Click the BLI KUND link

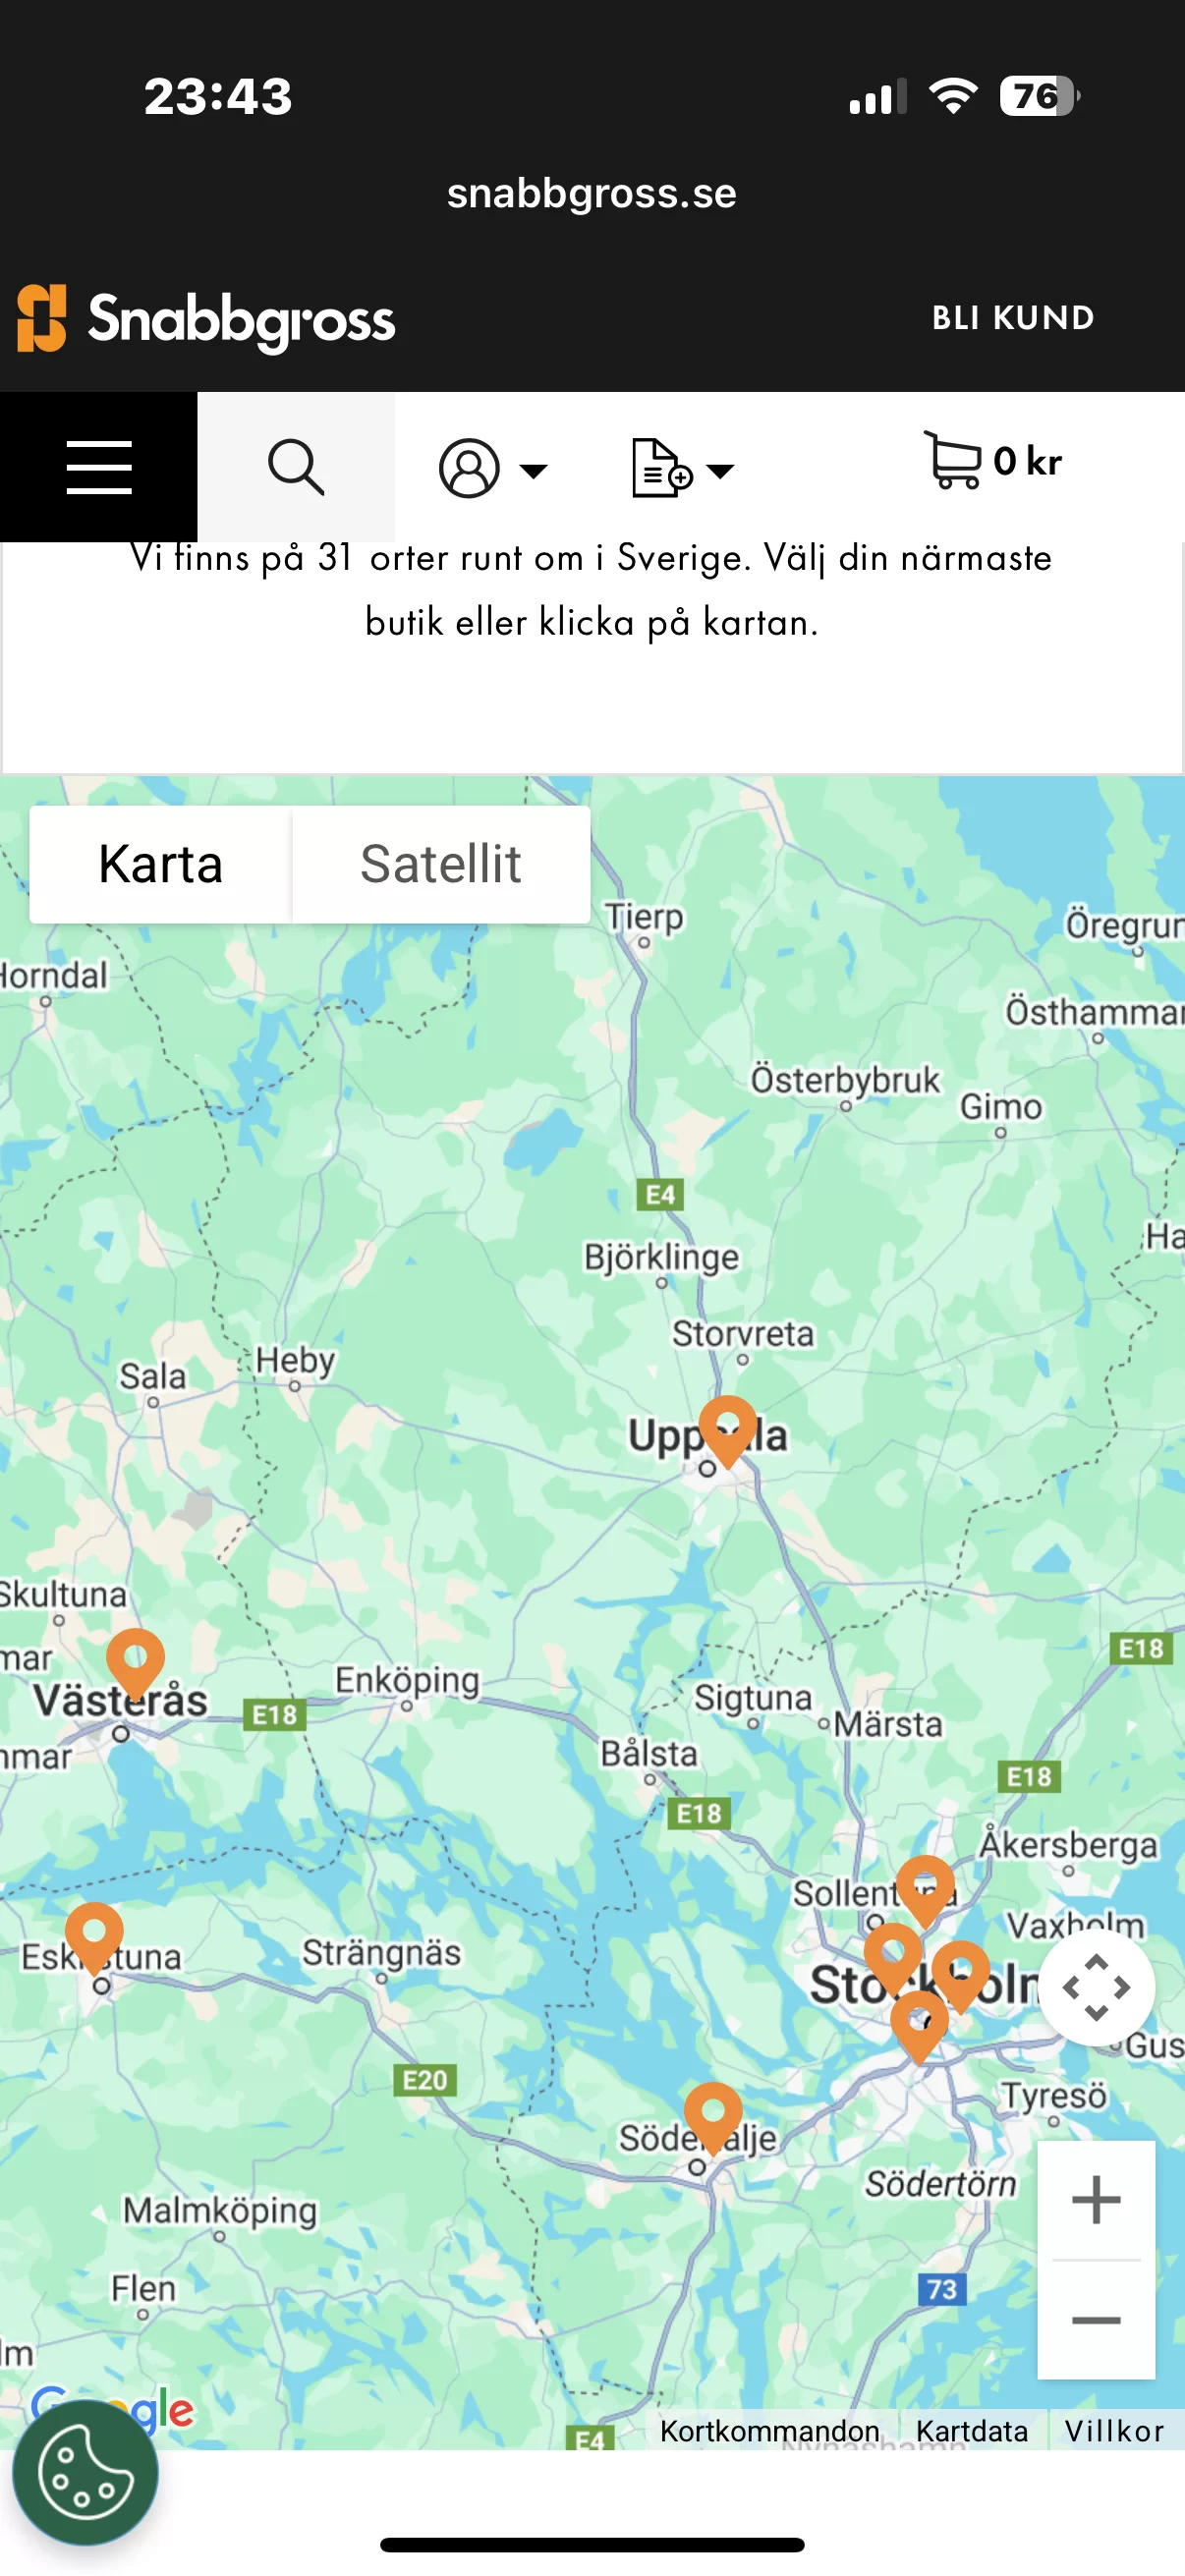tap(1013, 318)
